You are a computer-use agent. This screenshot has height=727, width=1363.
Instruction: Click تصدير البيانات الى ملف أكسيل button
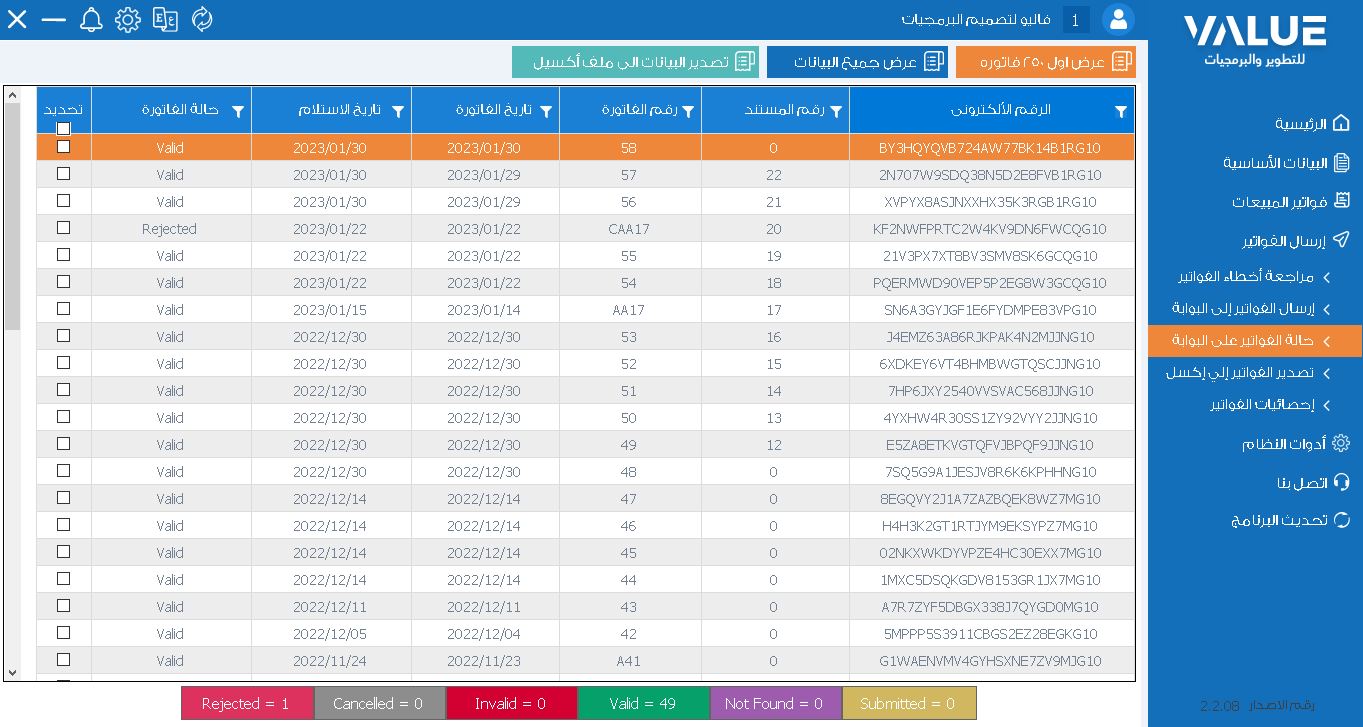click(636, 62)
